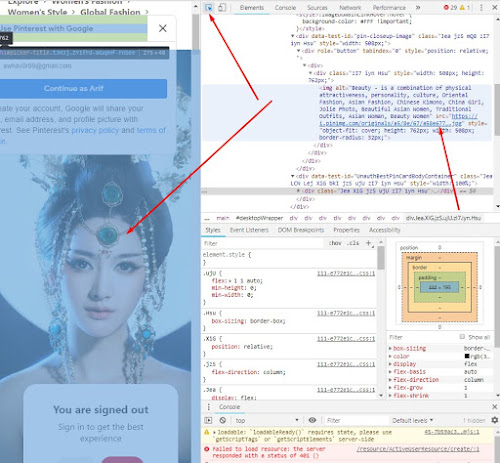Expand the flex-grow computed property
Image resolution: width=500 pixels, height=463 pixels.
[390, 388]
